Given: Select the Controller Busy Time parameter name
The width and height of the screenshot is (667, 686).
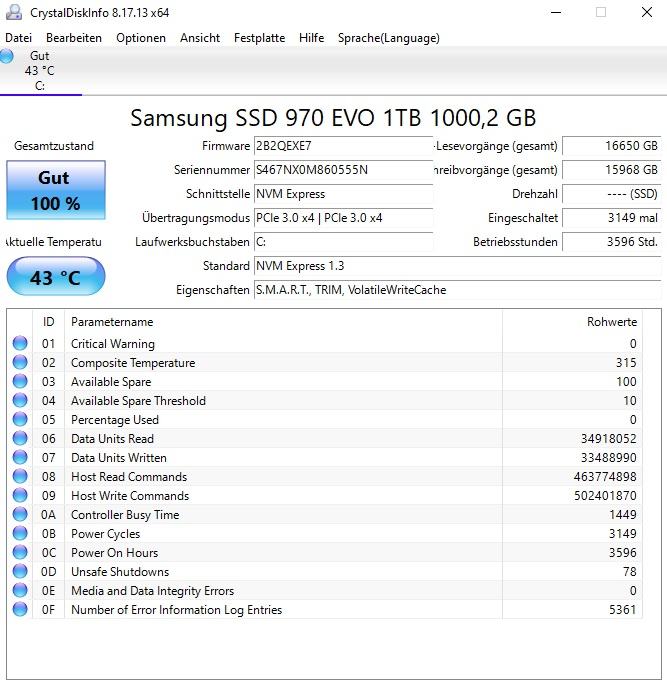Looking at the screenshot, I should pos(125,515).
